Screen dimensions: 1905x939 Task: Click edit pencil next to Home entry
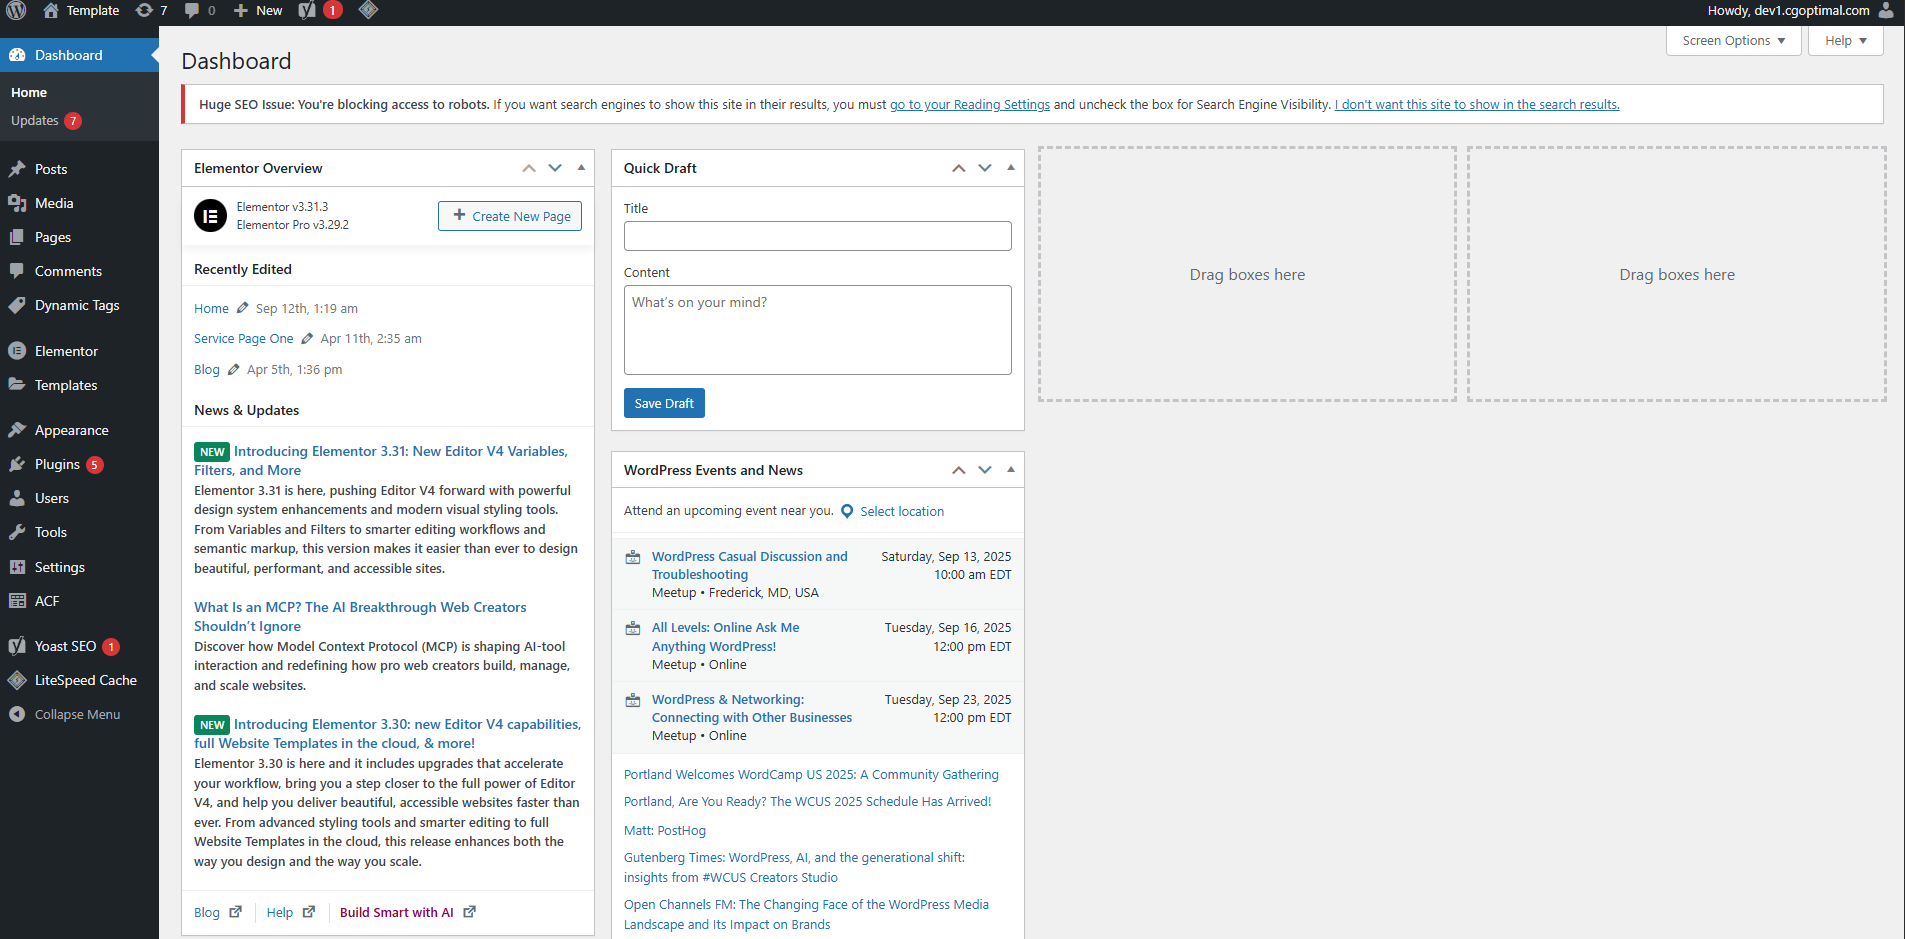242,308
